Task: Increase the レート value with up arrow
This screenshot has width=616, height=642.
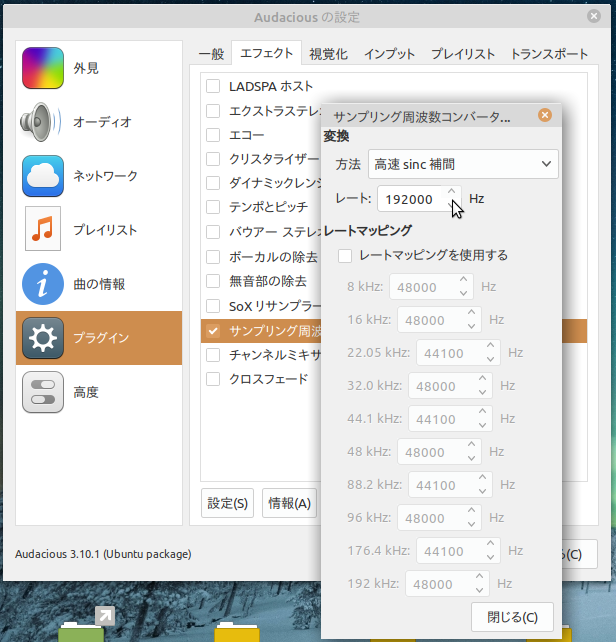Action: pyautogui.click(x=451, y=192)
